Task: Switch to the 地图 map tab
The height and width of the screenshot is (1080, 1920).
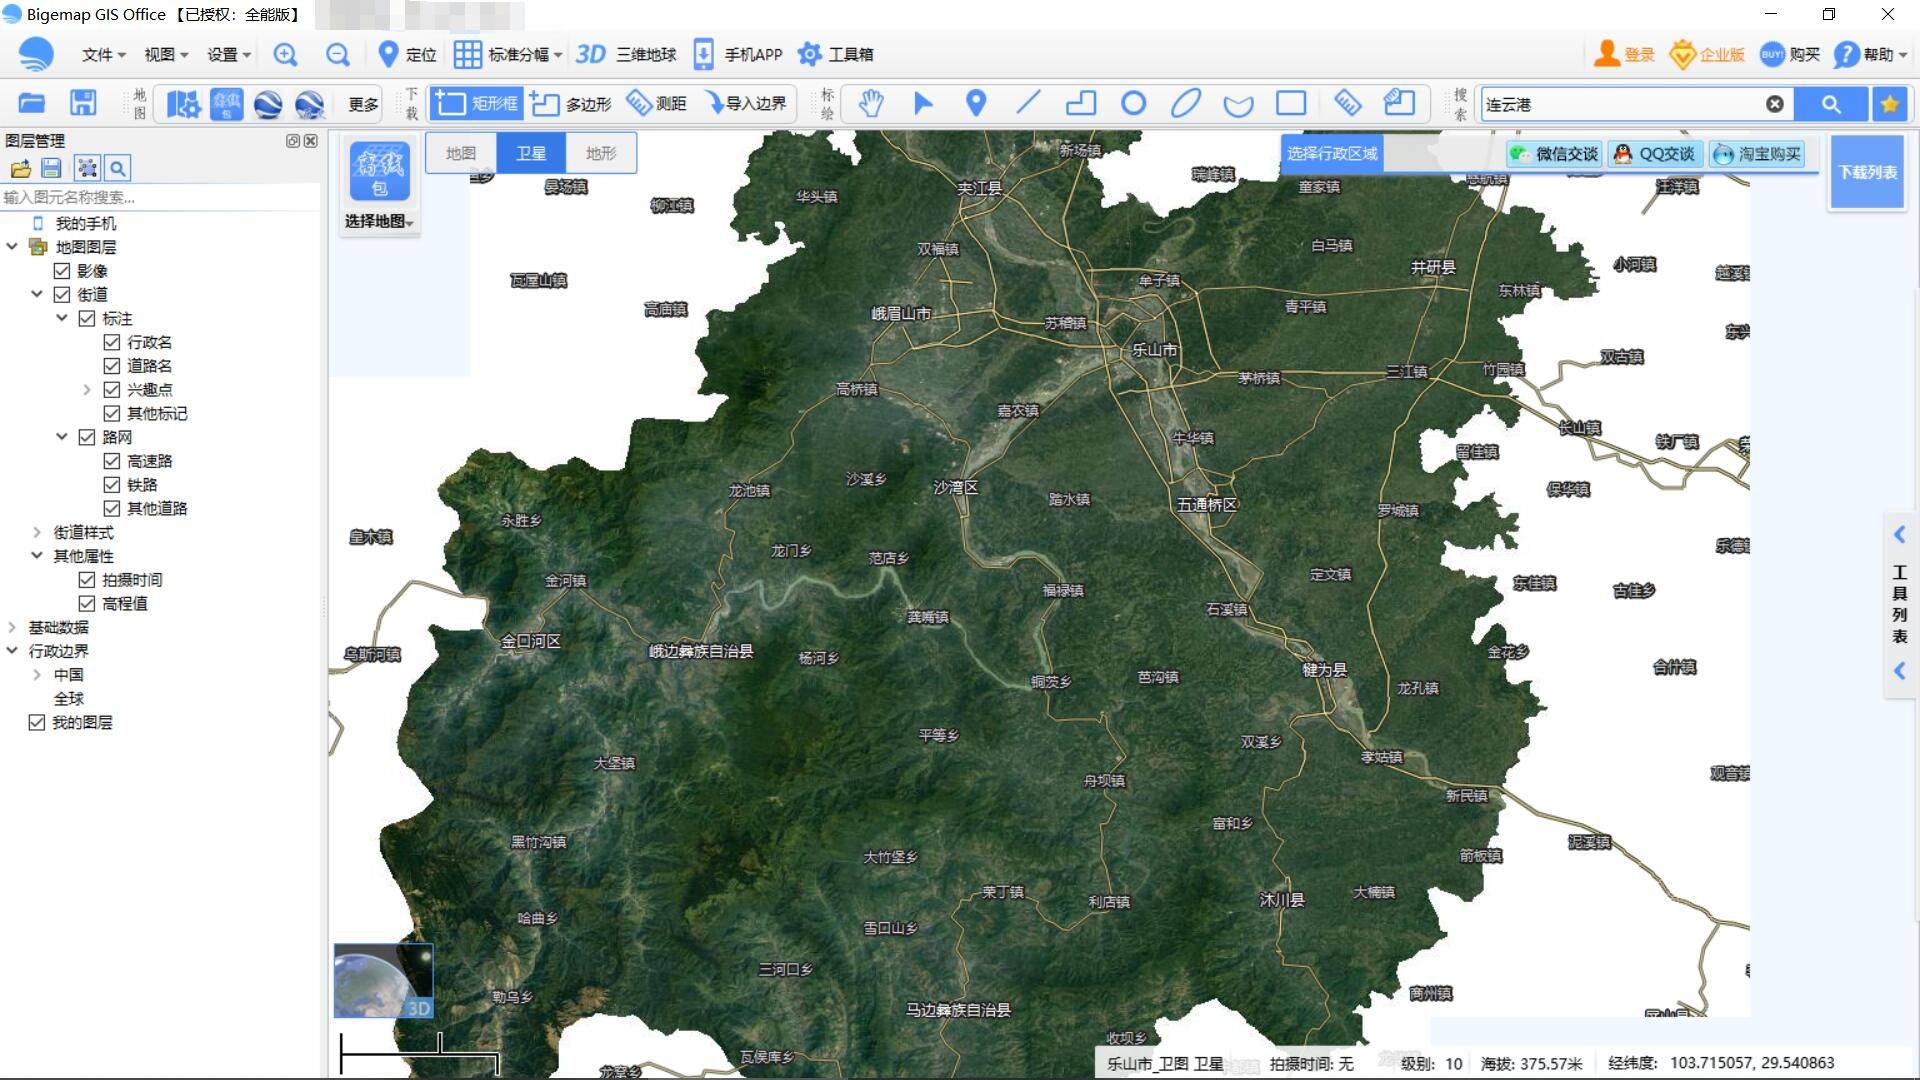Action: (461, 153)
